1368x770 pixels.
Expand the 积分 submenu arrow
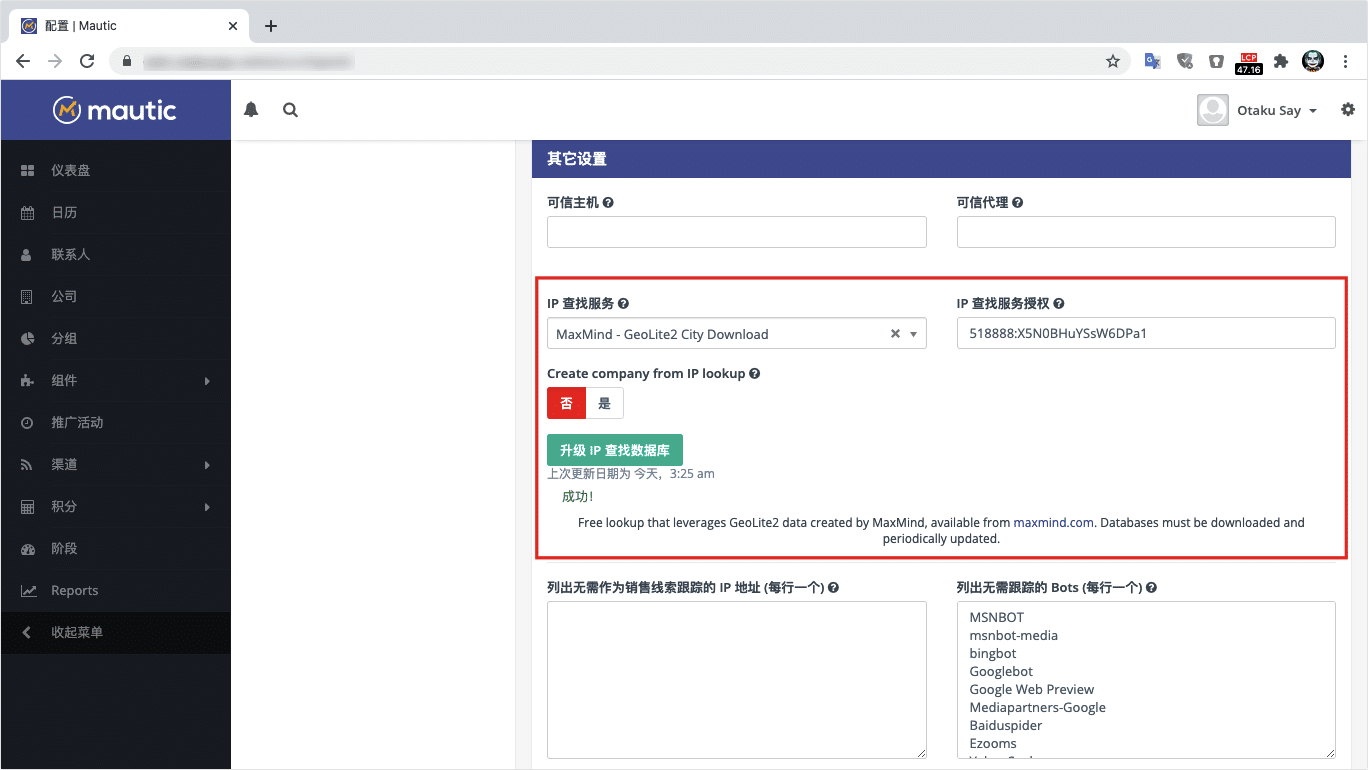pyautogui.click(x=207, y=507)
